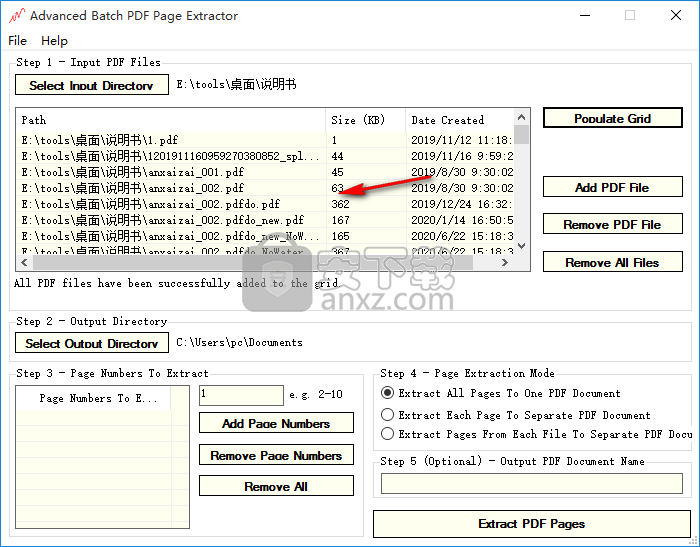Screen dimensions: 700x547
Task: Click the Output PDF Document Name field
Action: click(x=532, y=484)
